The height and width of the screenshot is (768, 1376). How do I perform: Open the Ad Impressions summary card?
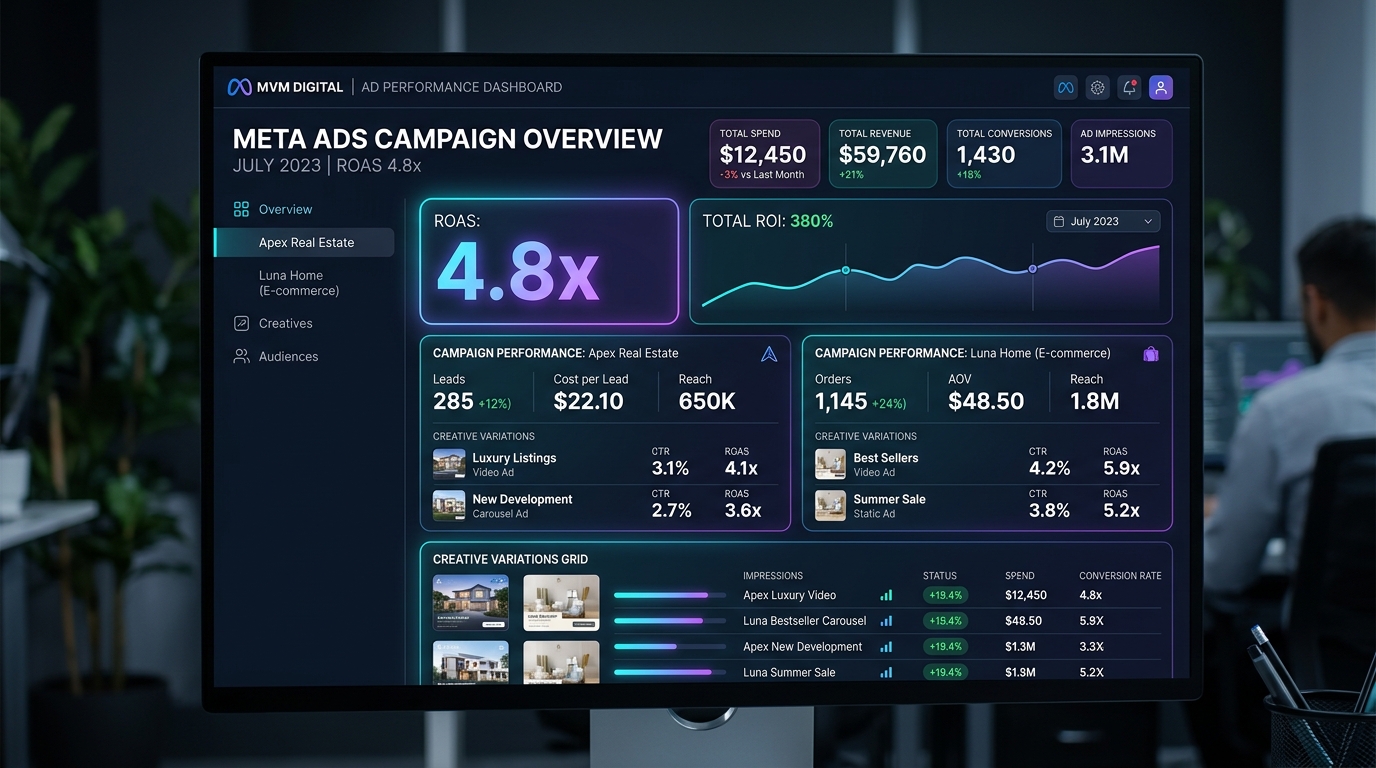pos(1121,154)
